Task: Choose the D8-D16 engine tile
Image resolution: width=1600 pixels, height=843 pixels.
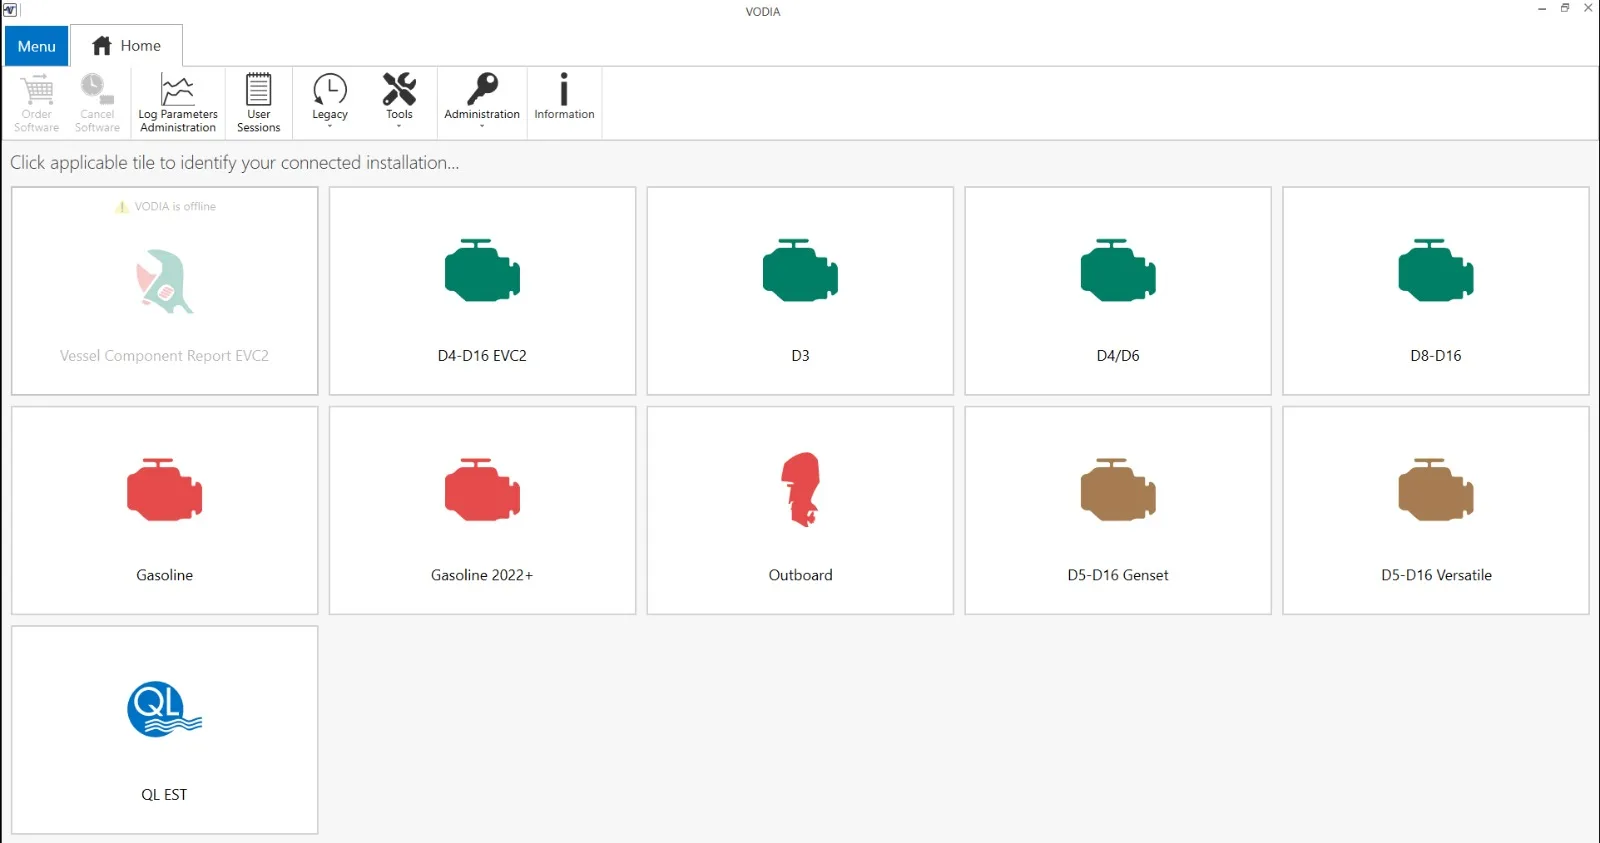Action: pos(1436,291)
